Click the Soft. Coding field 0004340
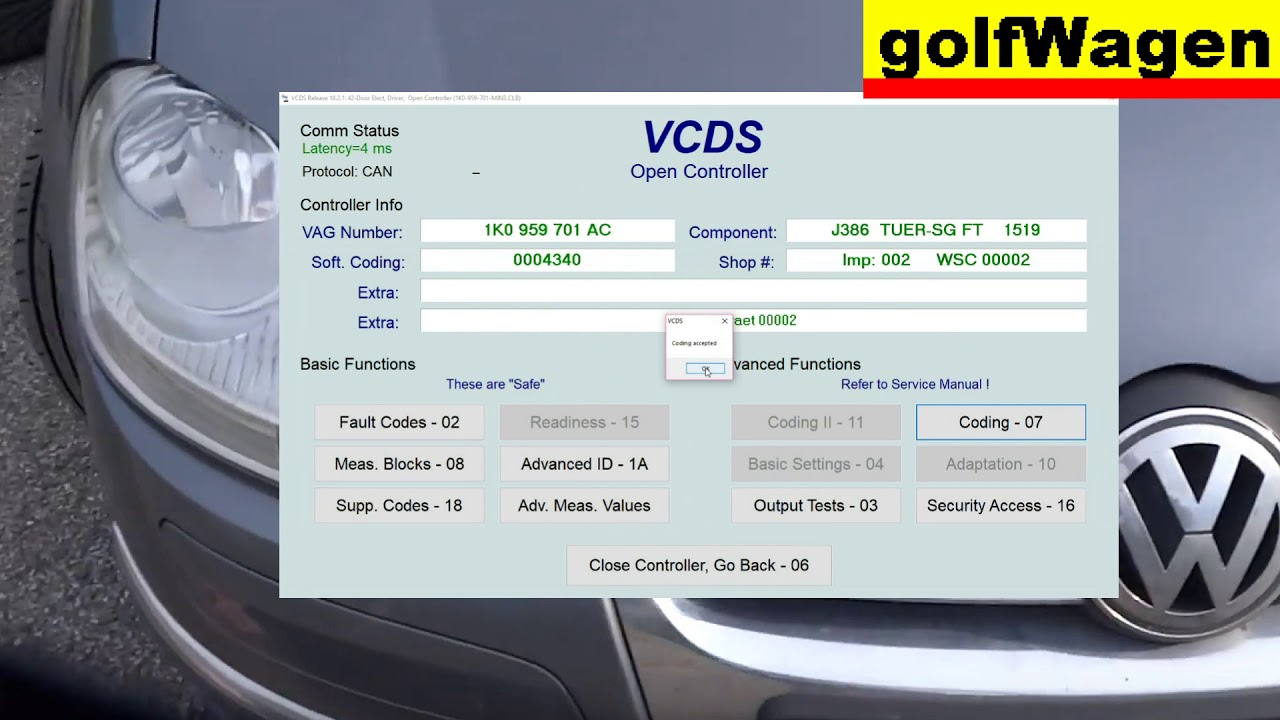Screen dimensions: 1280x720 547,260
